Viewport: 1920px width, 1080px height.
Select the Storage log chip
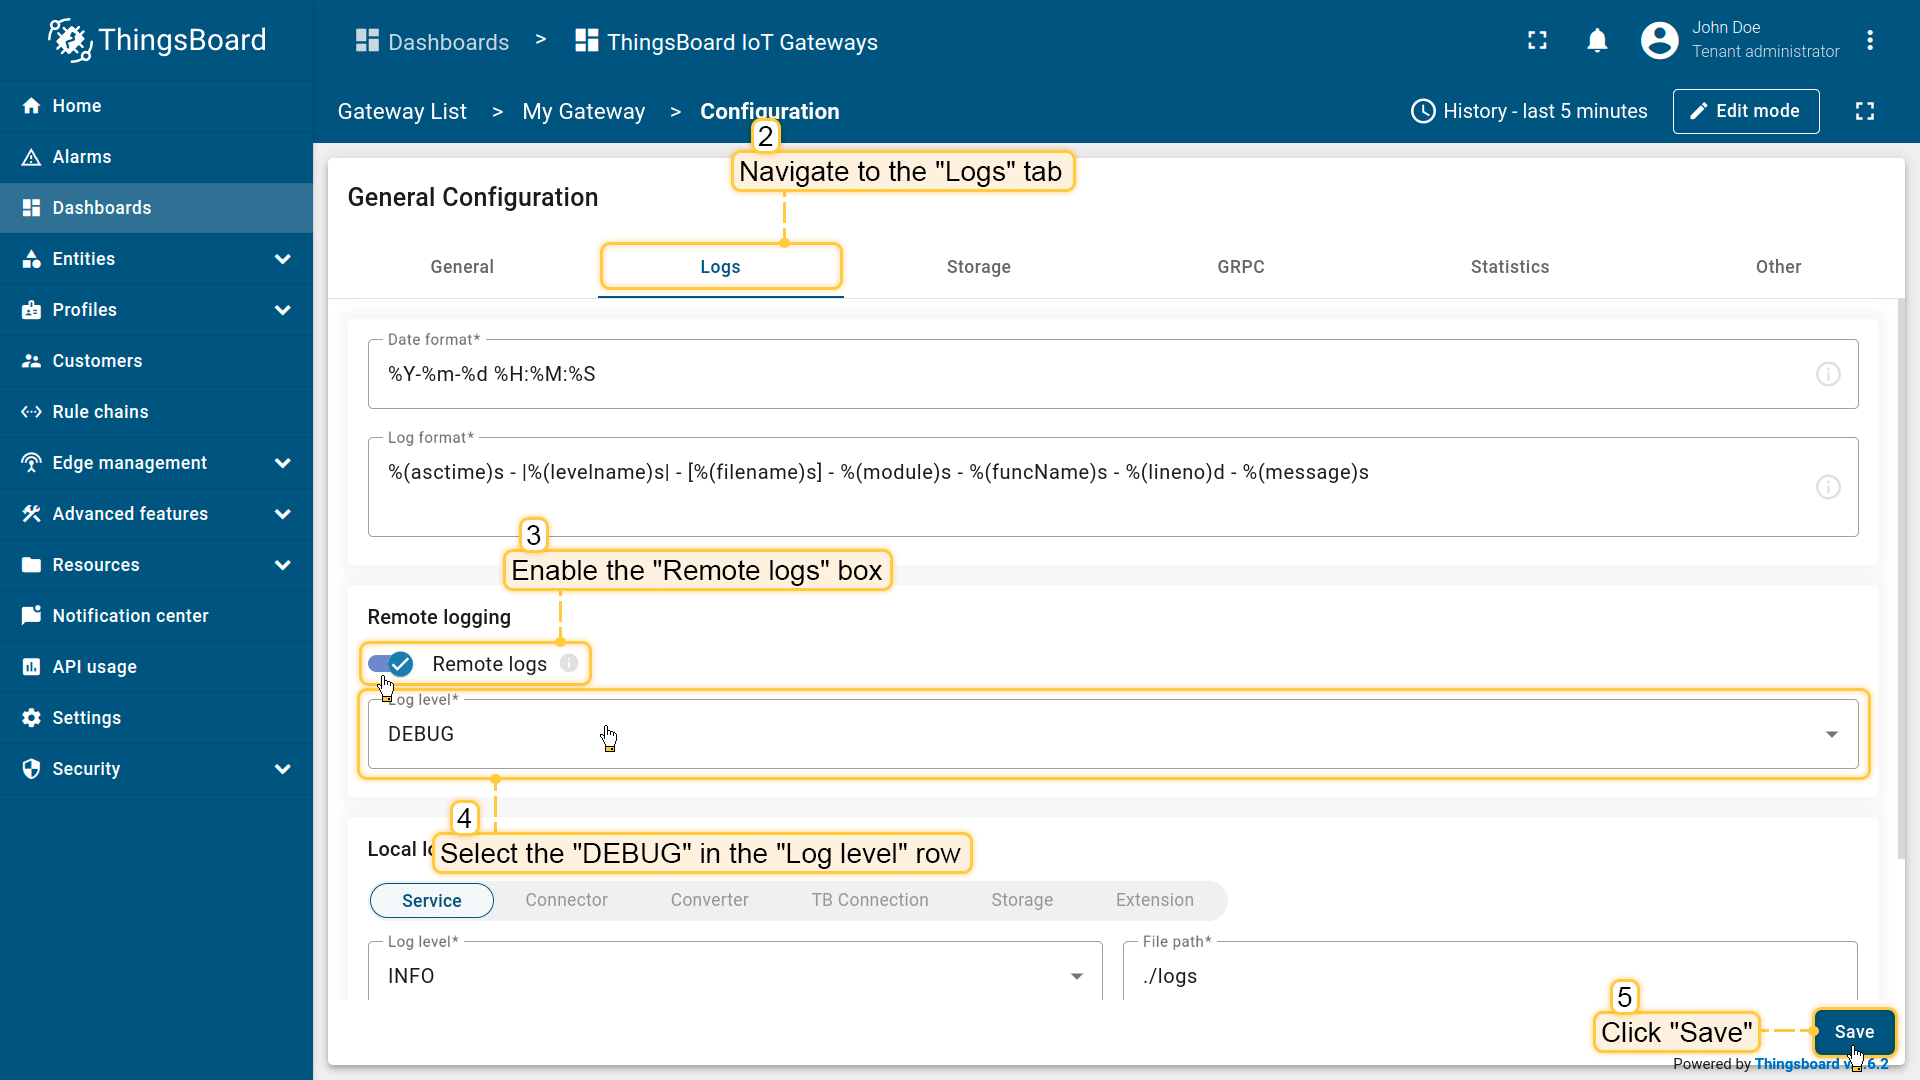pyautogui.click(x=1022, y=900)
